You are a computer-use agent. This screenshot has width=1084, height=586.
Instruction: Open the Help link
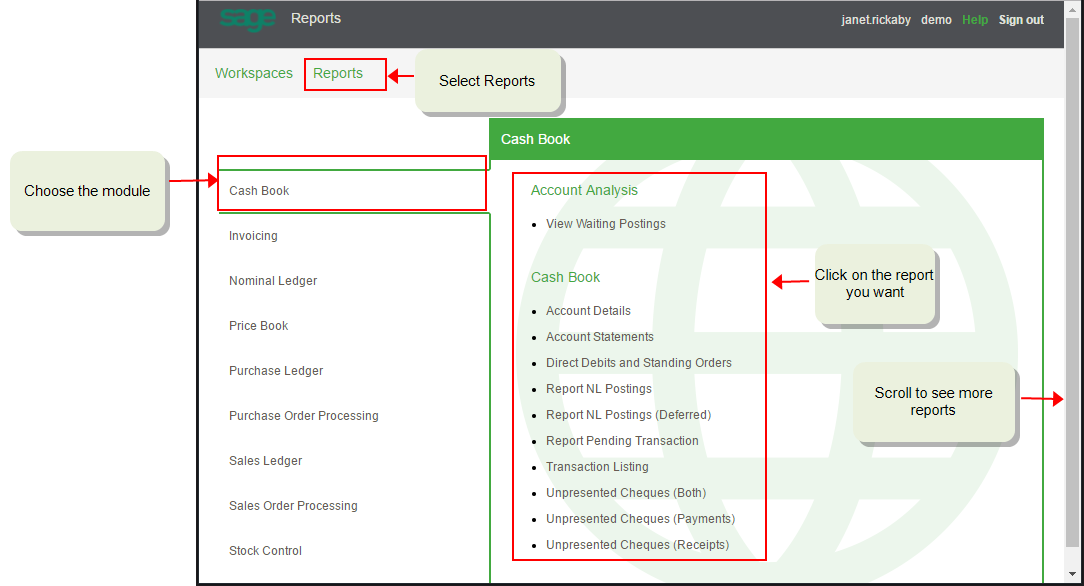975,20
